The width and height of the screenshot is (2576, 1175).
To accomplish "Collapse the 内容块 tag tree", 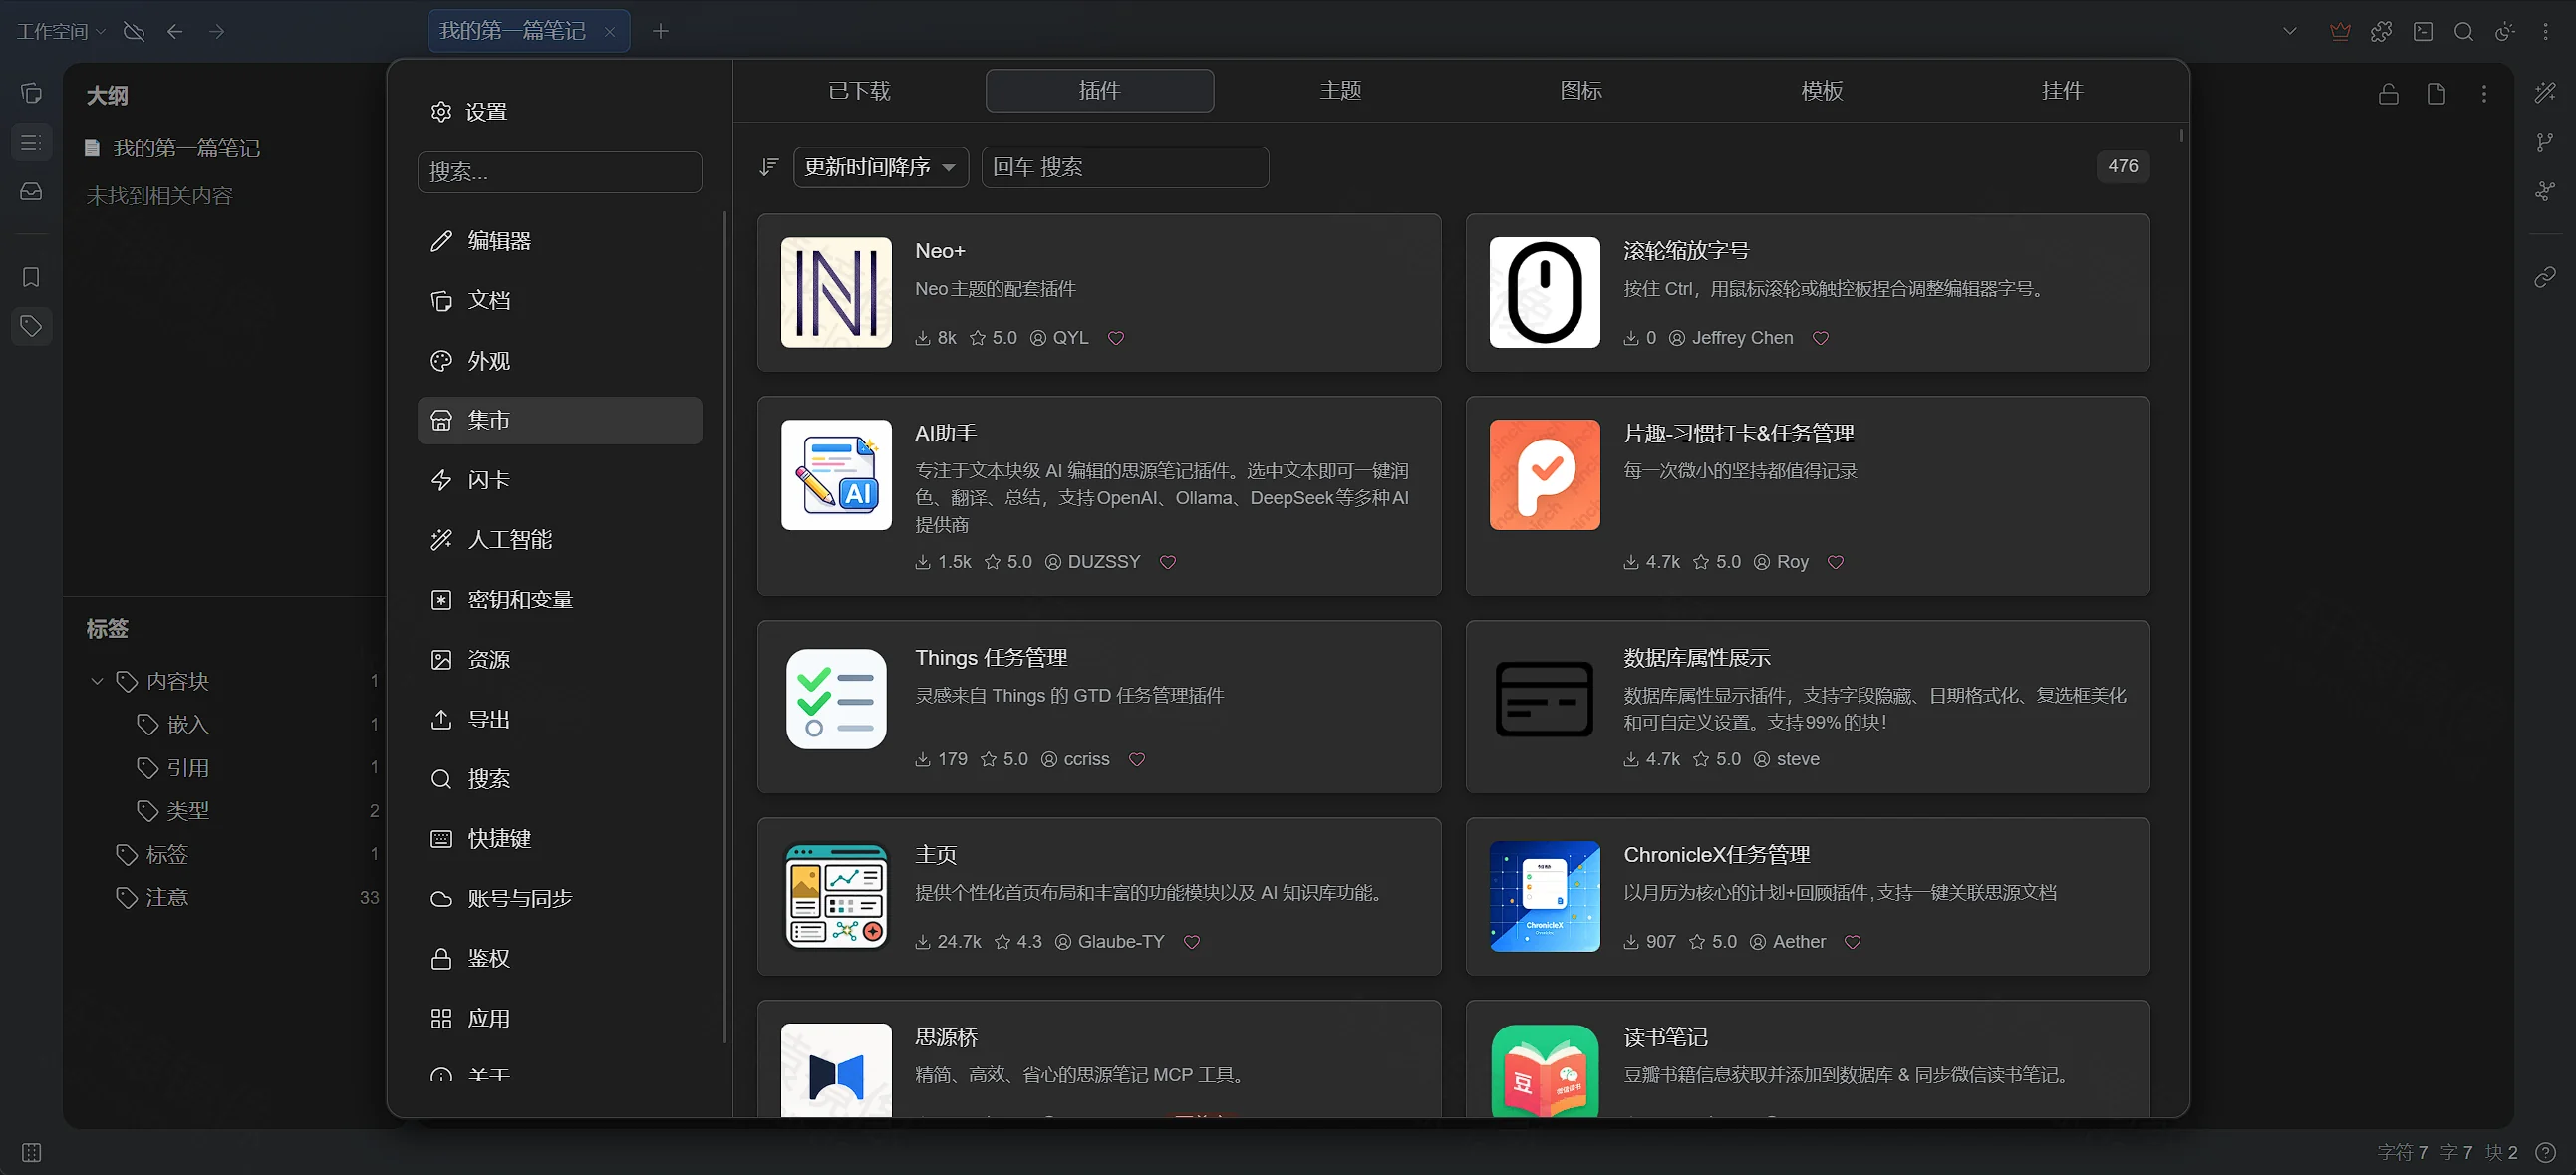I will pos(97,681).
